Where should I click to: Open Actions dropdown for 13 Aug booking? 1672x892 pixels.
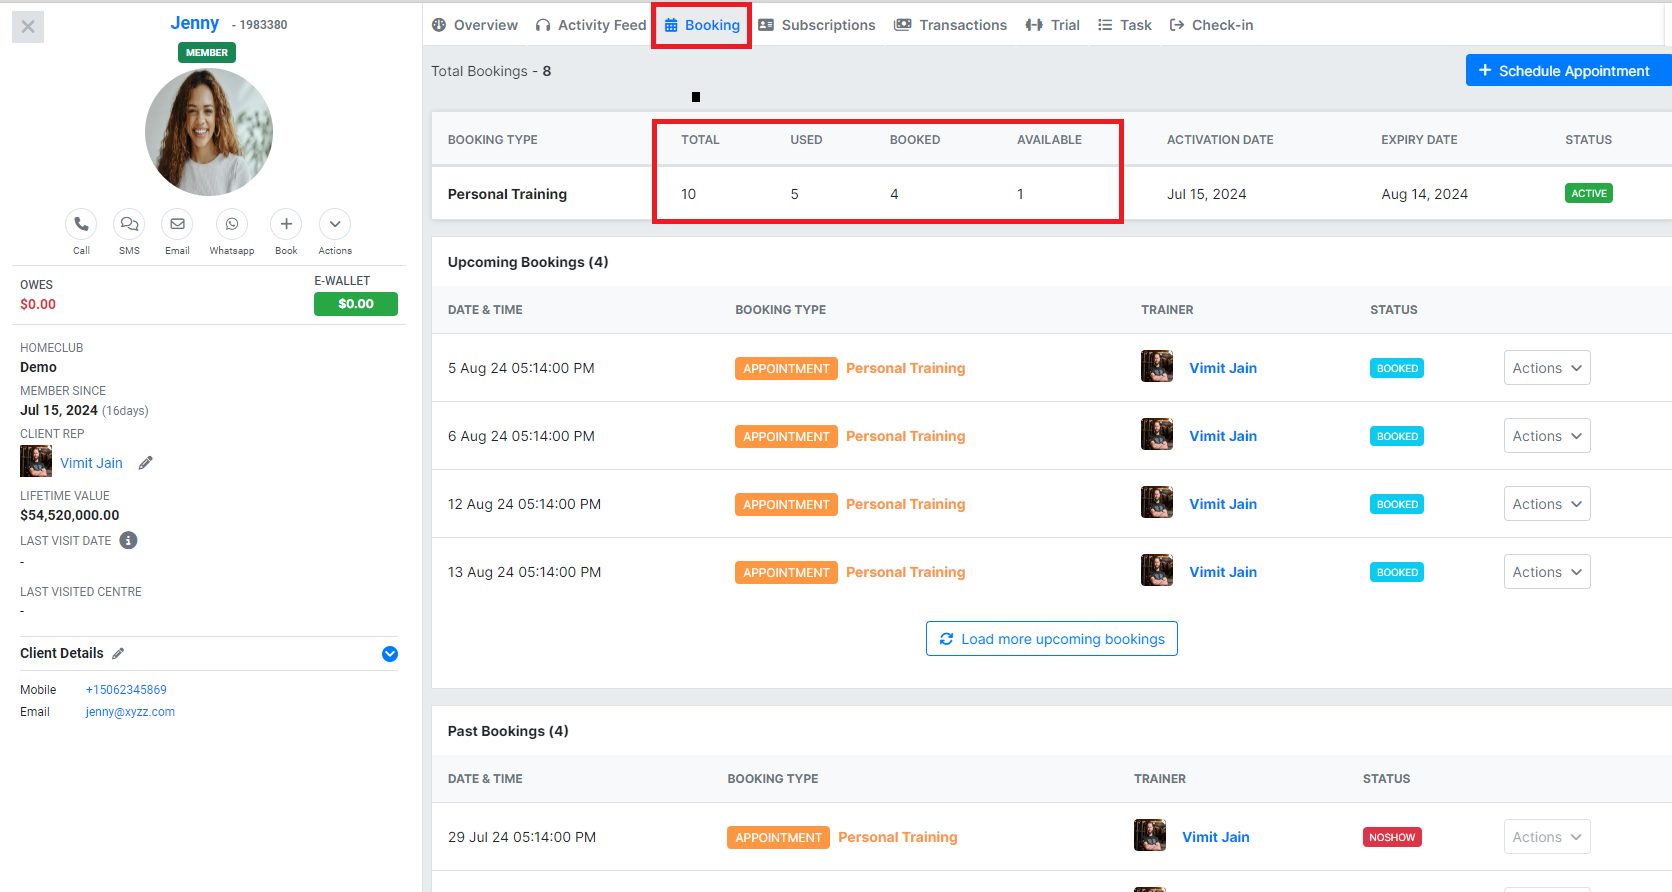[1546, 572]
